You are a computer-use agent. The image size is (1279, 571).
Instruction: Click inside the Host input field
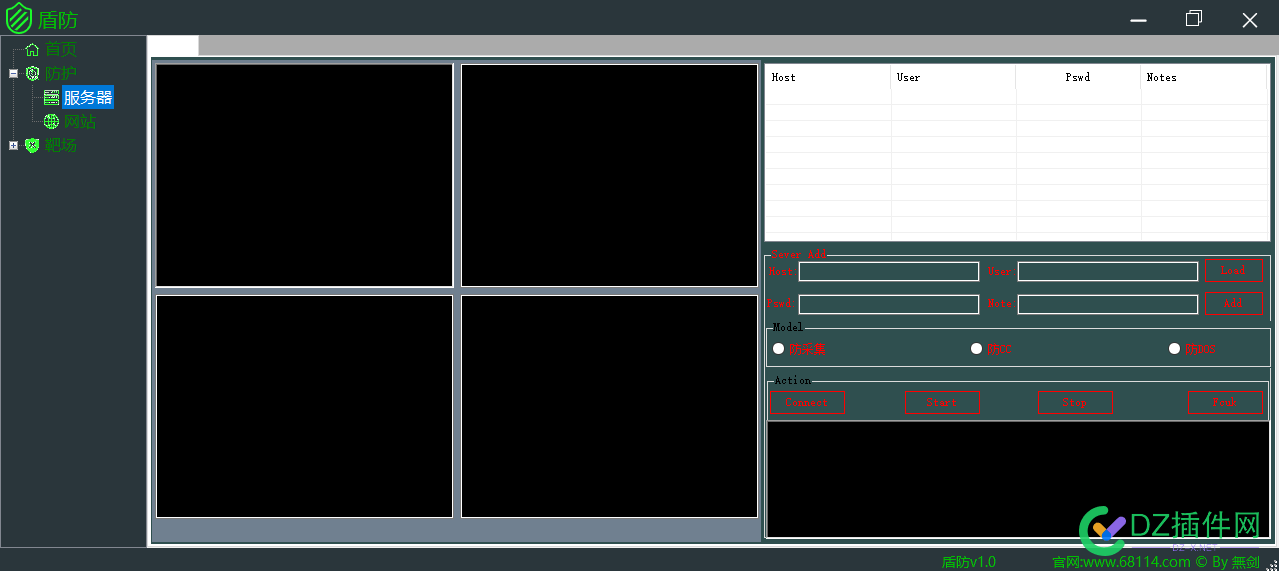click(888, 272)
